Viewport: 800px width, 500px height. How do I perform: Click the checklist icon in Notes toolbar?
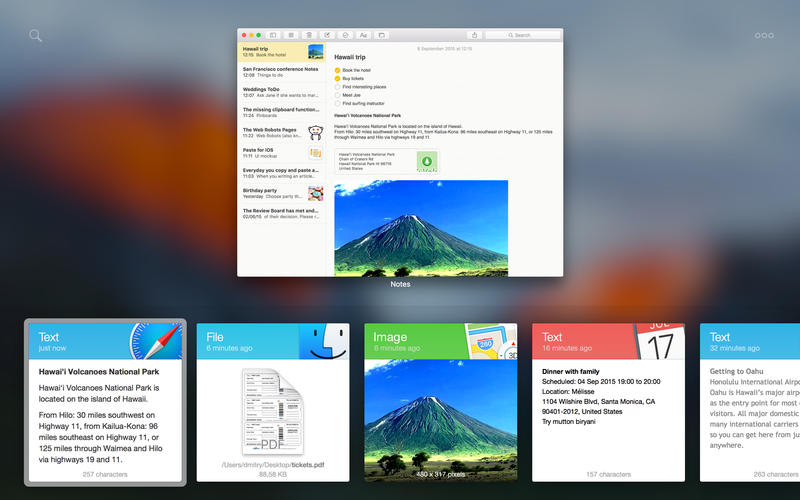(345, 35)
